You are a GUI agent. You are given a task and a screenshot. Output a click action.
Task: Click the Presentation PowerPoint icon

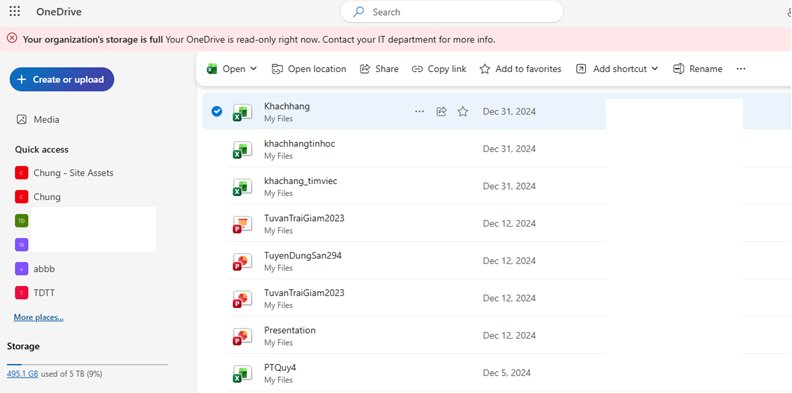point(242,336)
